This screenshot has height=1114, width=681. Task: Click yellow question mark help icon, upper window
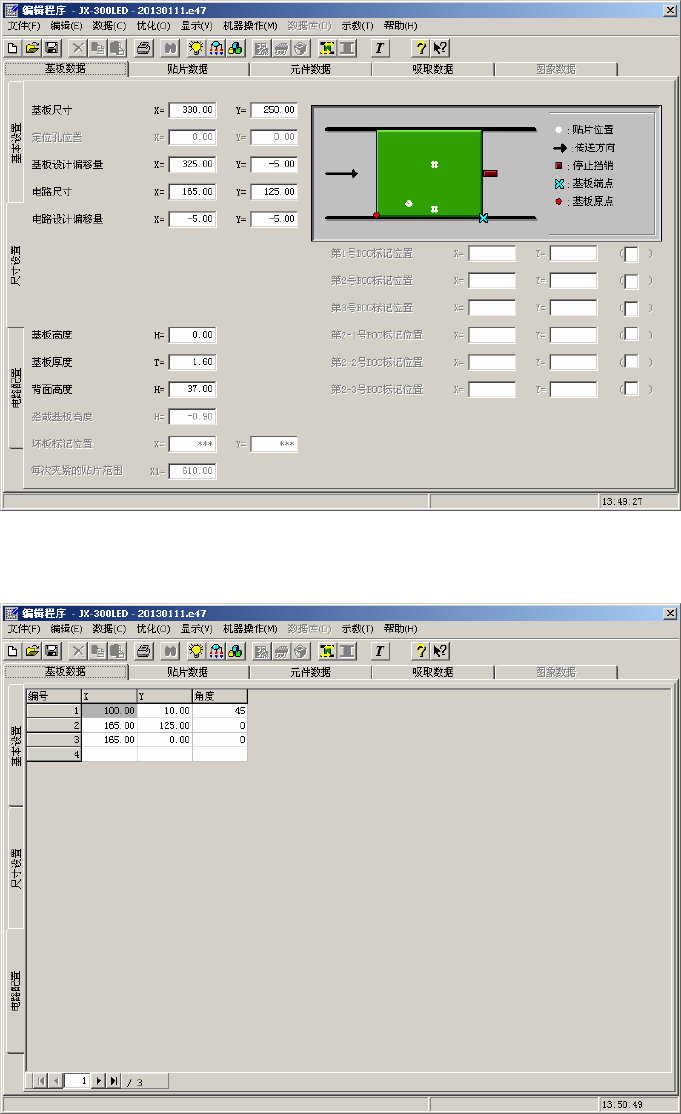point(420,48)
